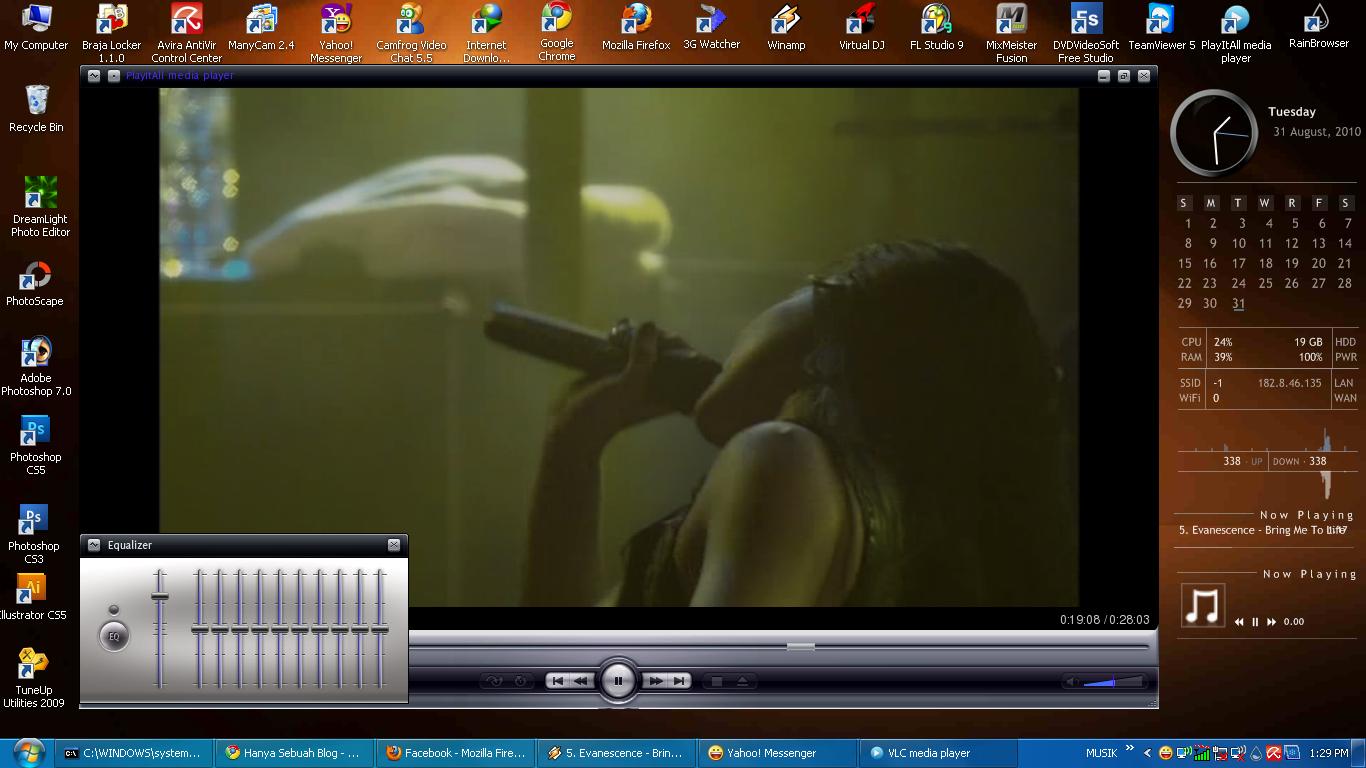The height and width of the screenshot is (768, 1366).
Task: Open Camfrog Video Chat 5.5 shortcut
Action: (x=411, y=33)
